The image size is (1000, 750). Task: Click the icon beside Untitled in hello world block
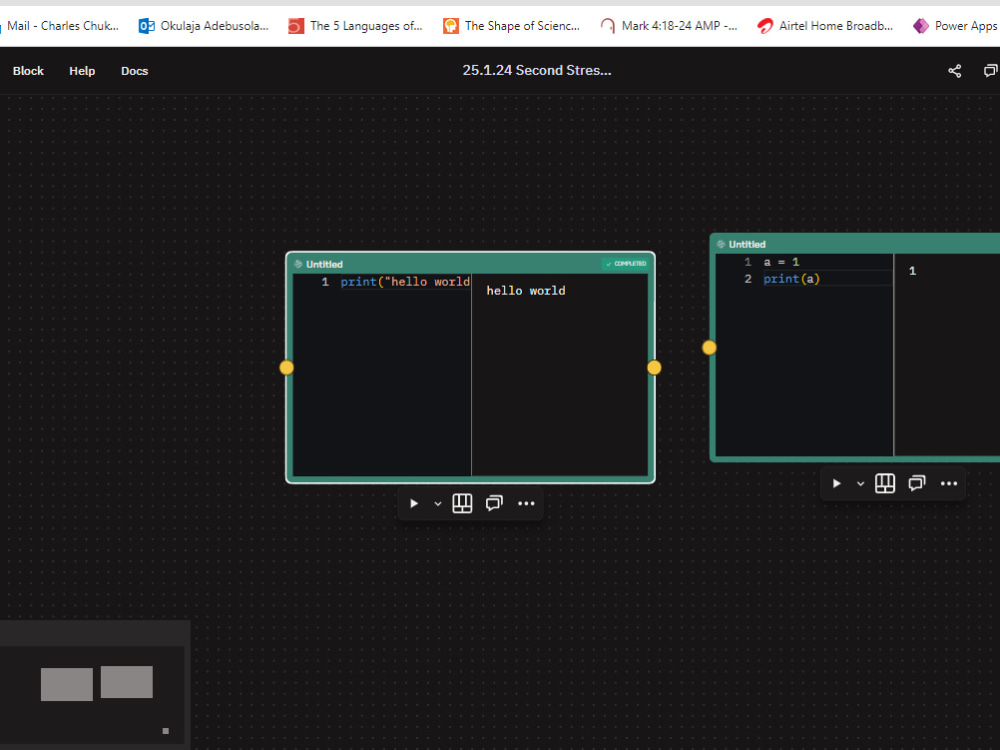298,264
